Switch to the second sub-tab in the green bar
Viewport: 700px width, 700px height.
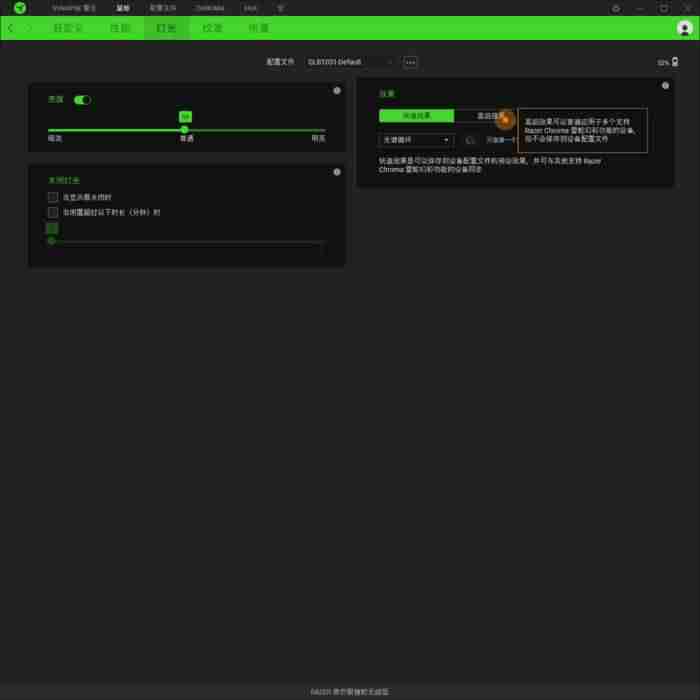point(120,28)
